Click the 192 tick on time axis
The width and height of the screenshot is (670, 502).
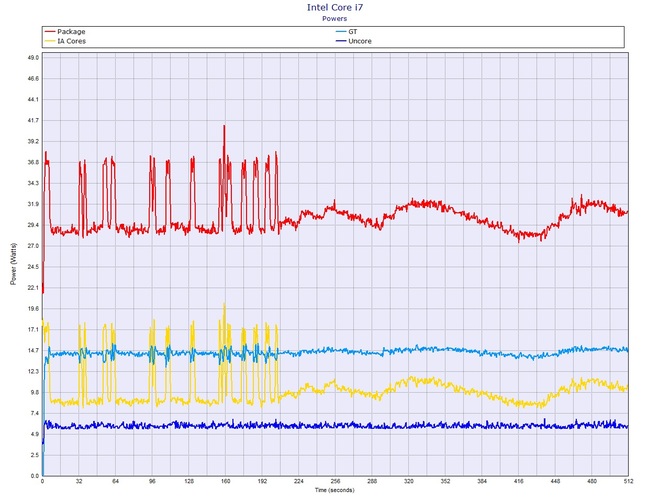pyautogui.click(x=262, y=481)
